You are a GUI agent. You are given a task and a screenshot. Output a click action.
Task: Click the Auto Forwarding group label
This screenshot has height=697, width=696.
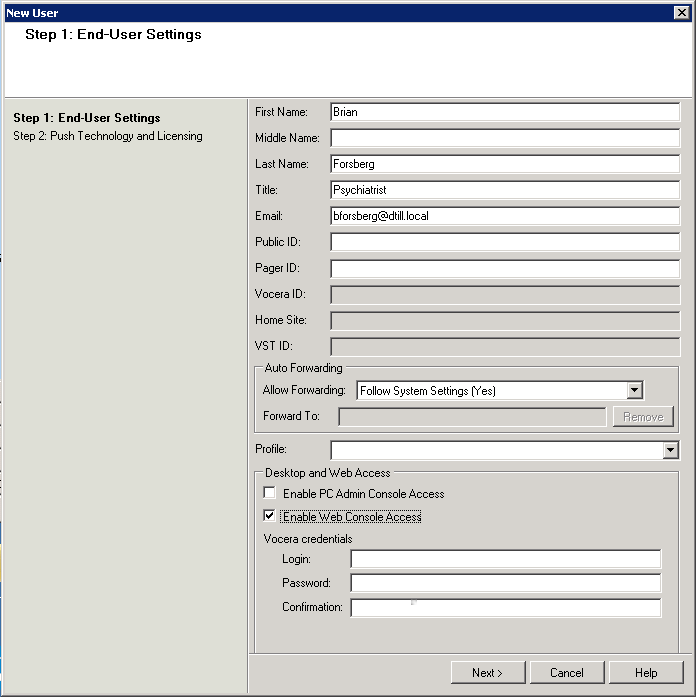pos(304,368)
